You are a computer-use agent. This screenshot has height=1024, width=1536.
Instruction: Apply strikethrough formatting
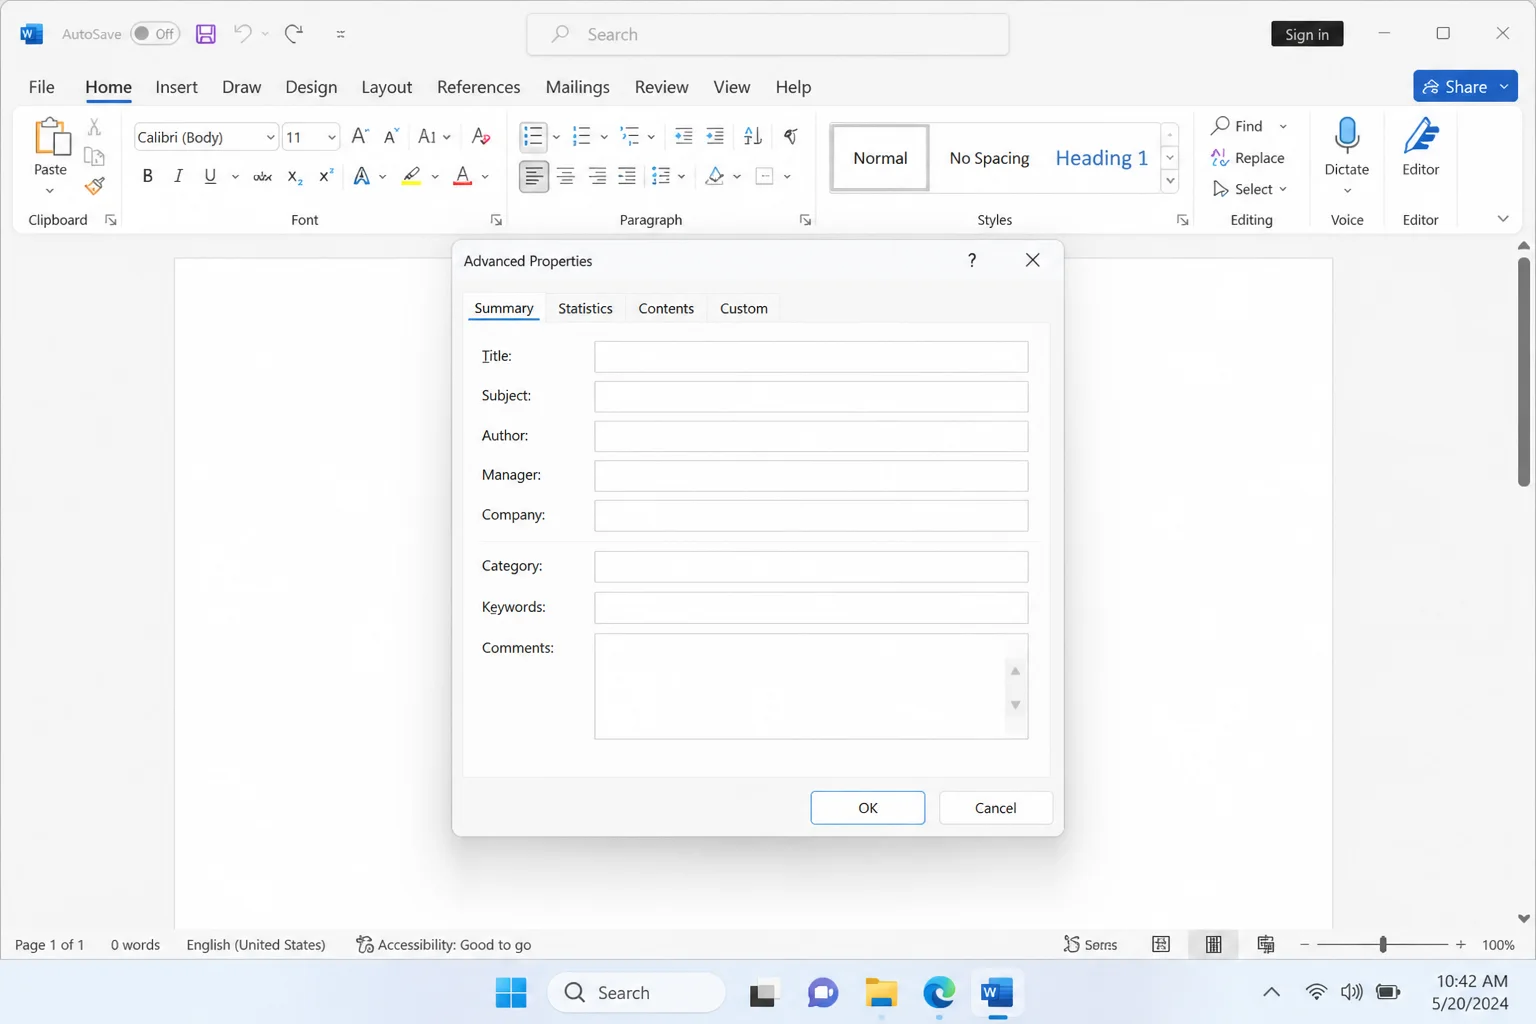(262, 177)
